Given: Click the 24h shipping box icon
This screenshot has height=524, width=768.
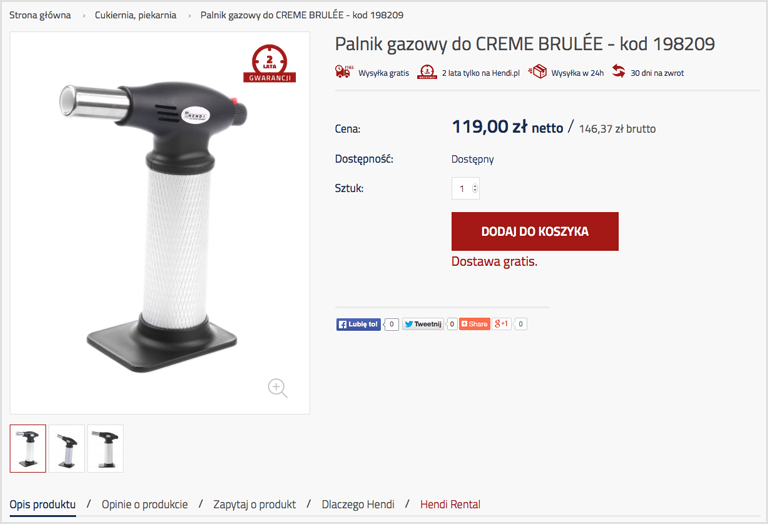Looking at the screenshot, I should click(x=537, y=71).
